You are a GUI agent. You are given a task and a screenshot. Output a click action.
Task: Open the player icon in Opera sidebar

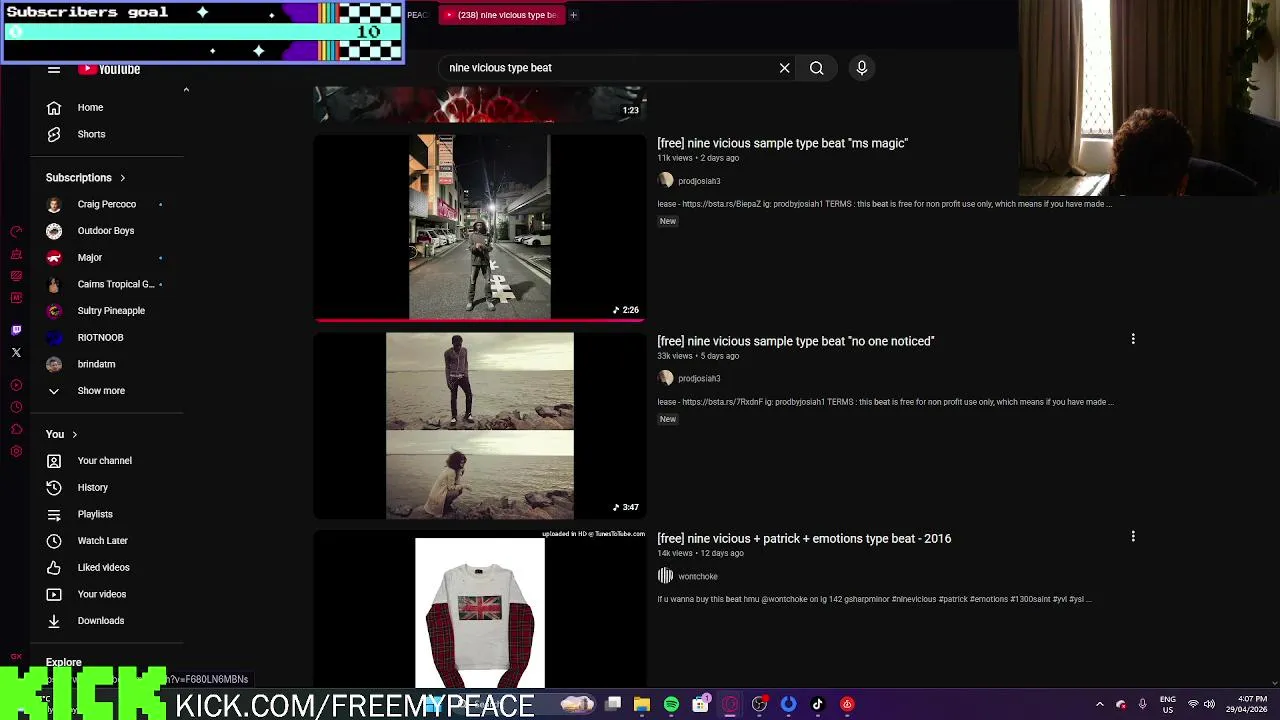(16, 385)
